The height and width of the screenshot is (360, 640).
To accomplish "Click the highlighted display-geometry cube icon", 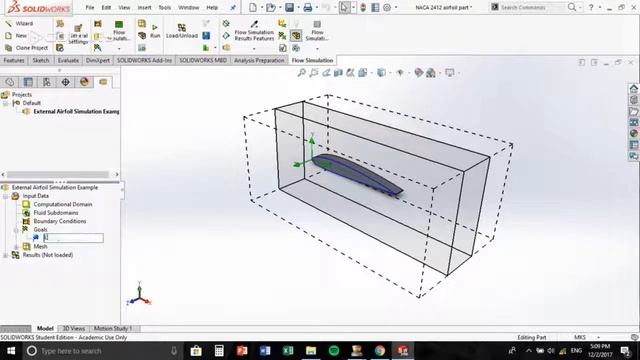I will (x=296, y=36).
